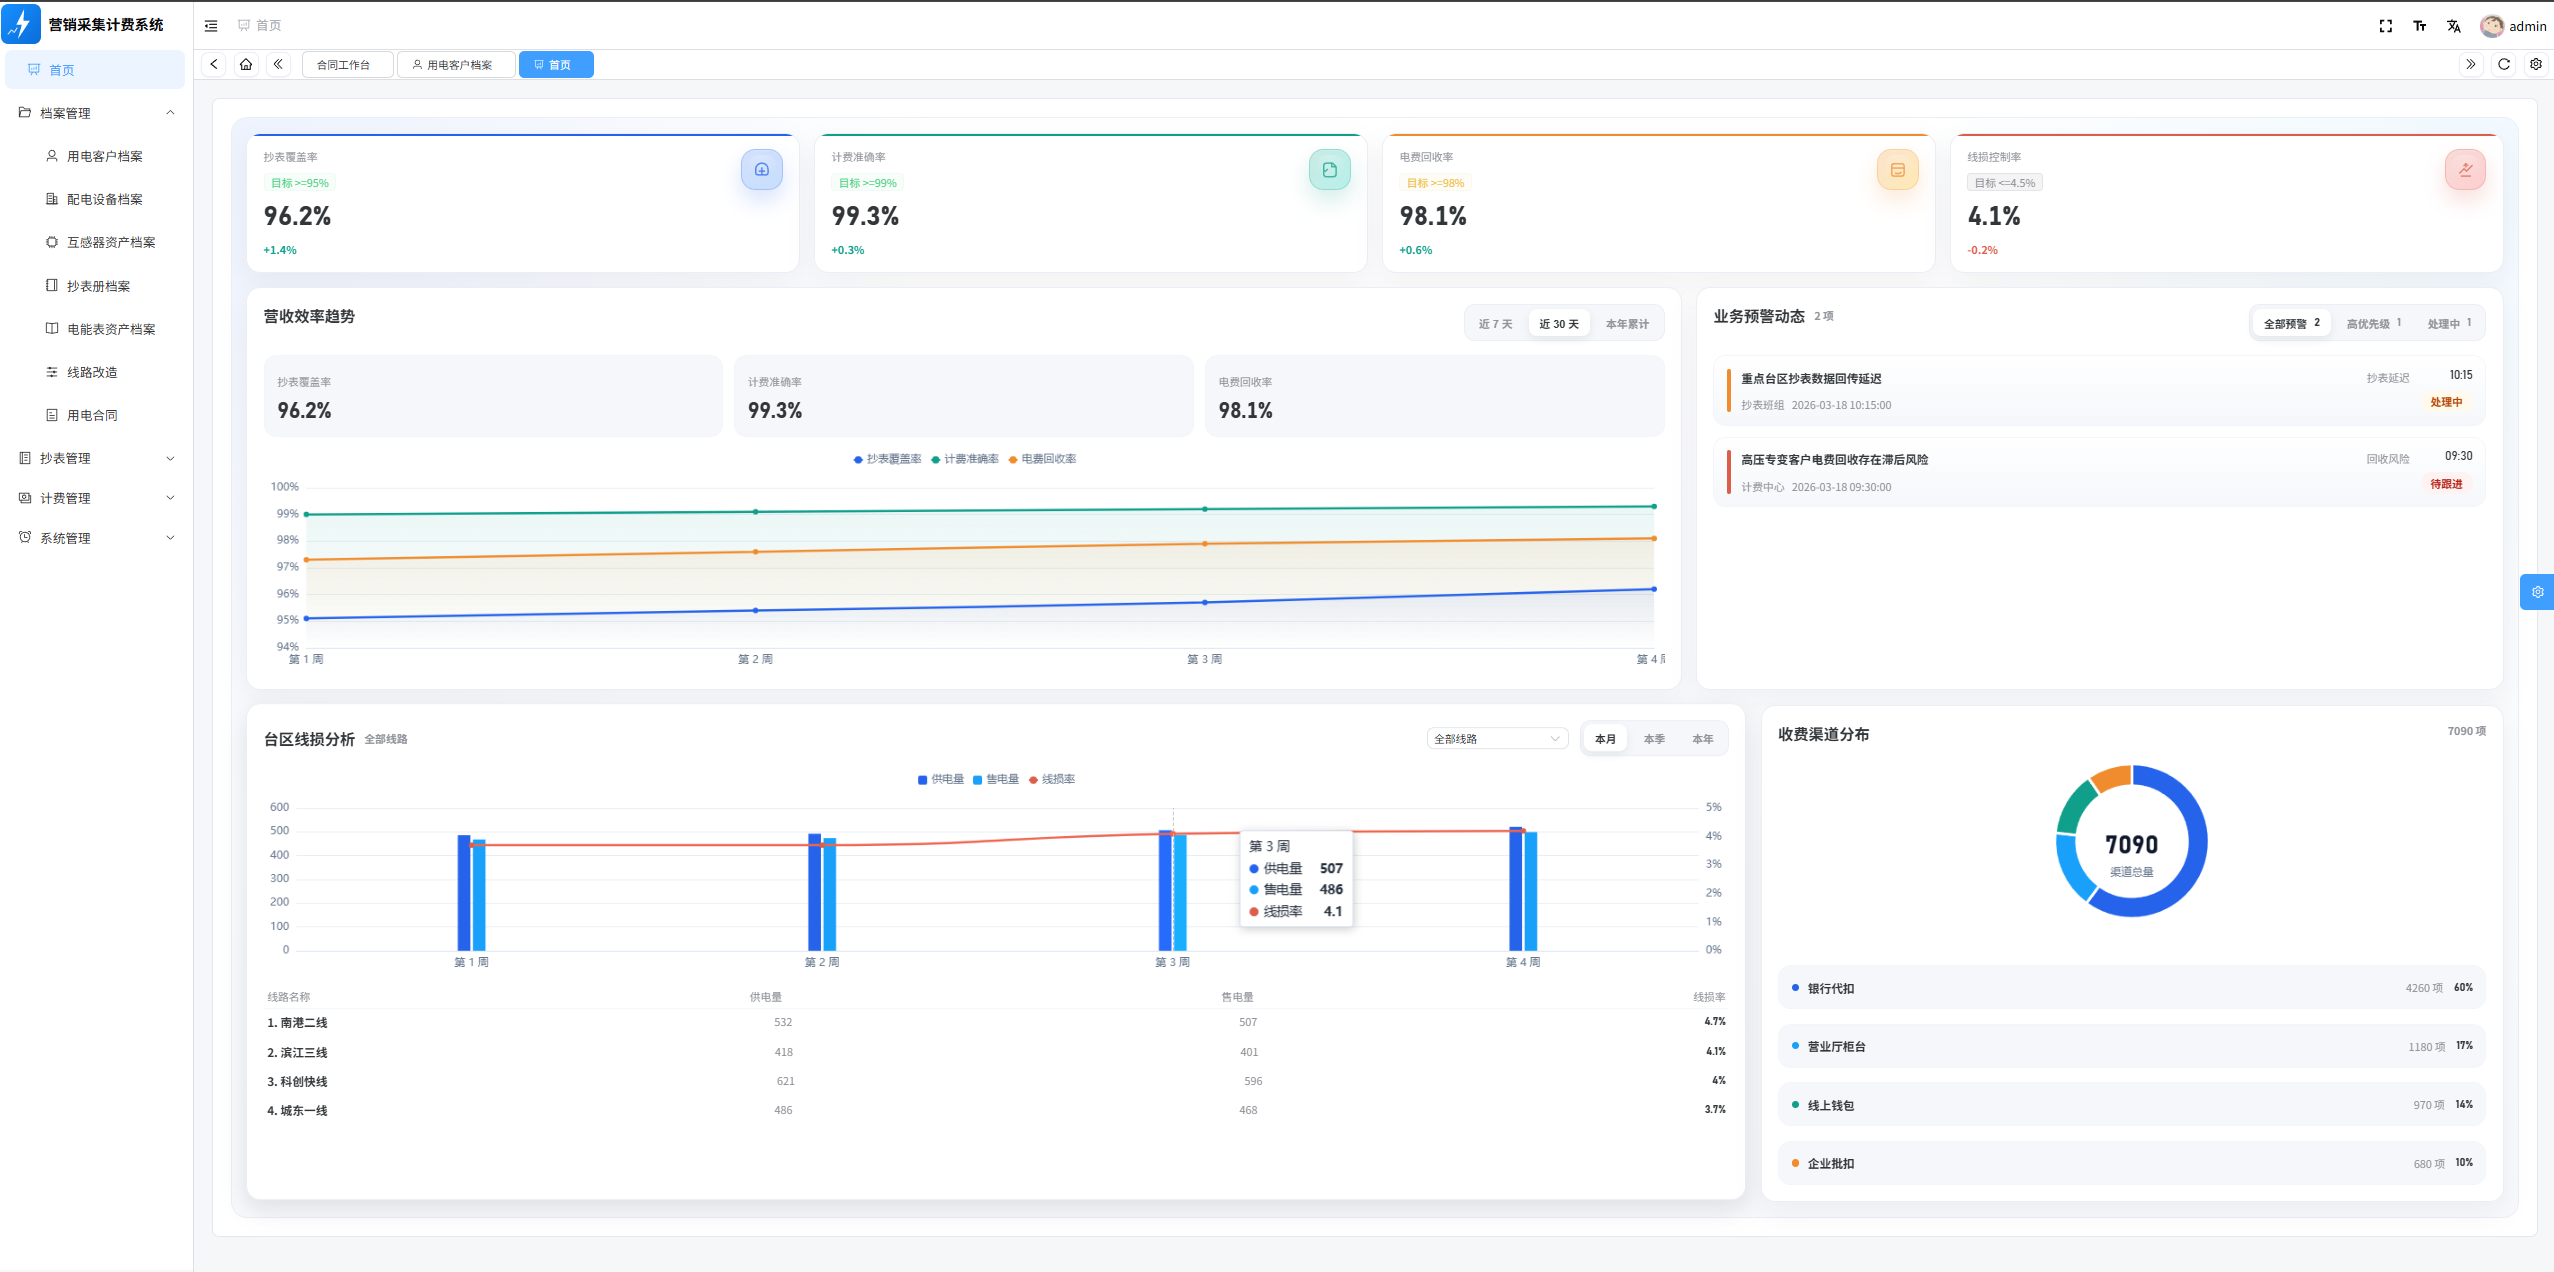Image resolution: width=2554 pixels, height=1272 pixels.
Task: Click the 抄表覆盖率 card icon
Action: (762, 170)
